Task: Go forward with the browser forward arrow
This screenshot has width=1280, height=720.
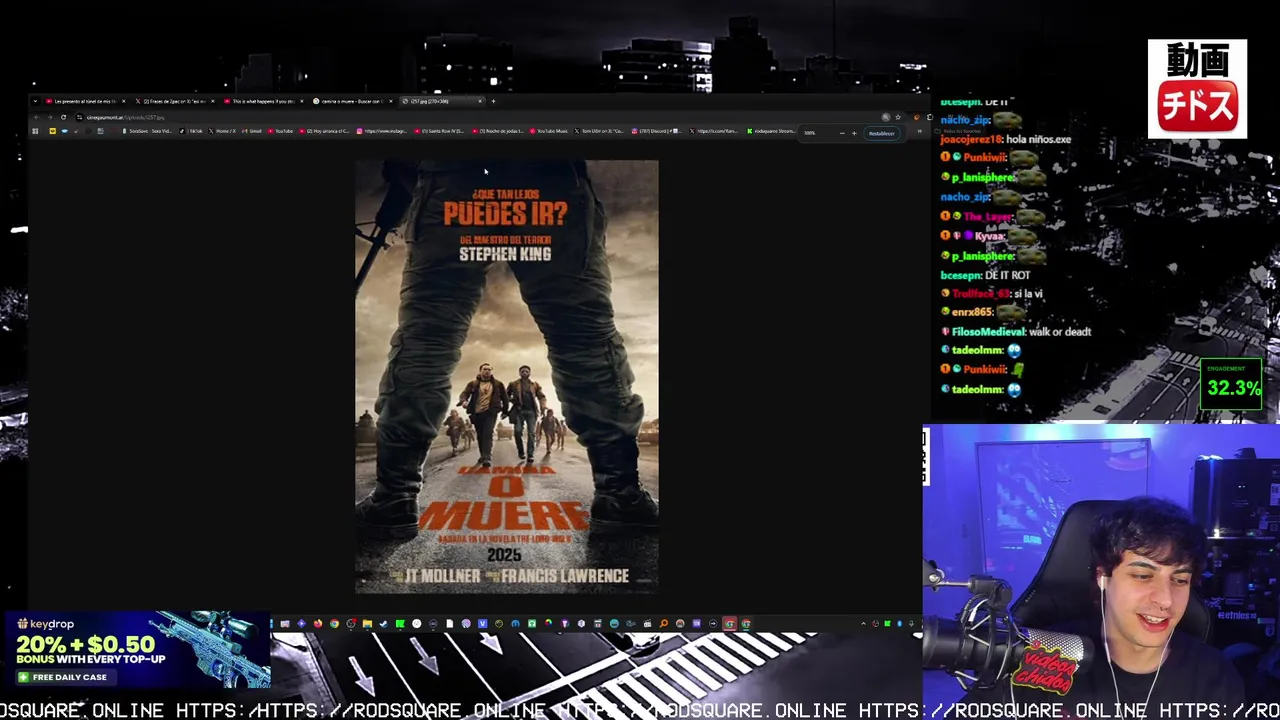Action: tap(50, 117)
